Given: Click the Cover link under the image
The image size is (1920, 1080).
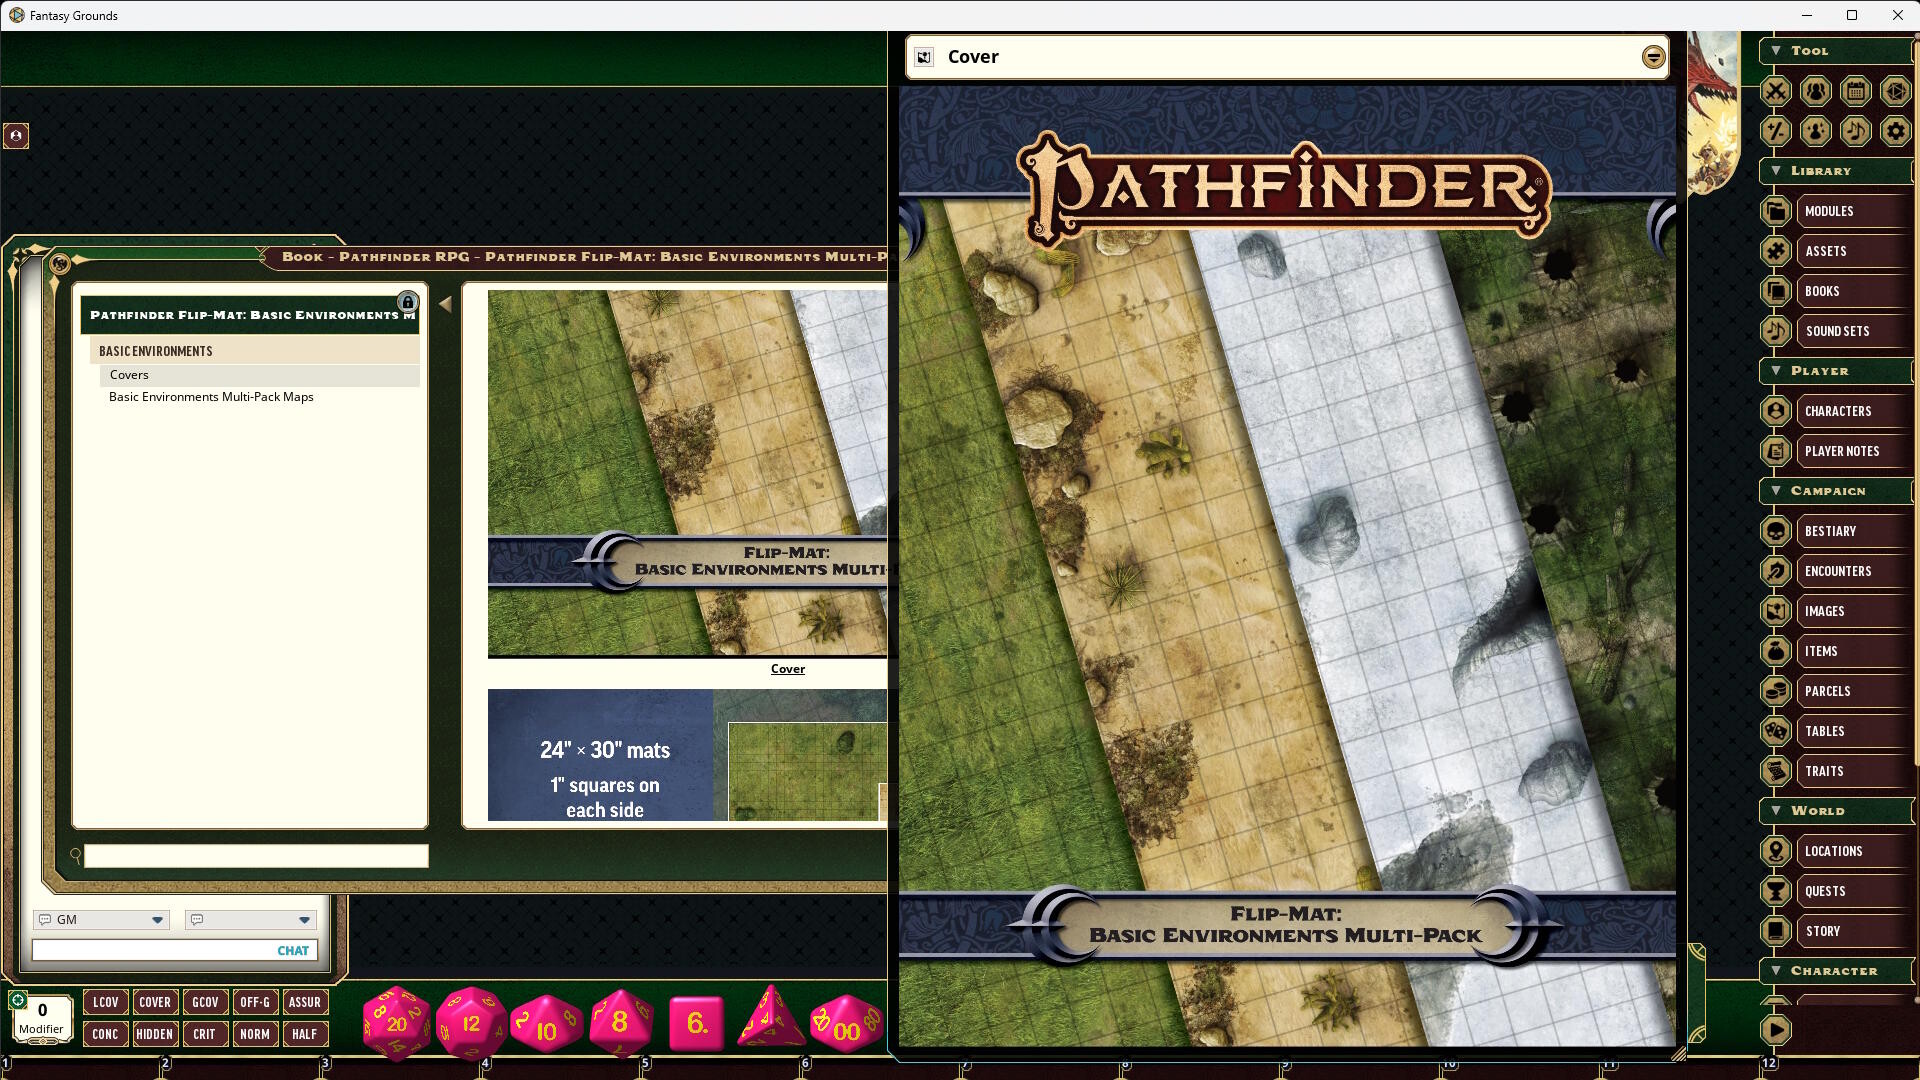Looking at the screenshot, I should coord(788,669).
